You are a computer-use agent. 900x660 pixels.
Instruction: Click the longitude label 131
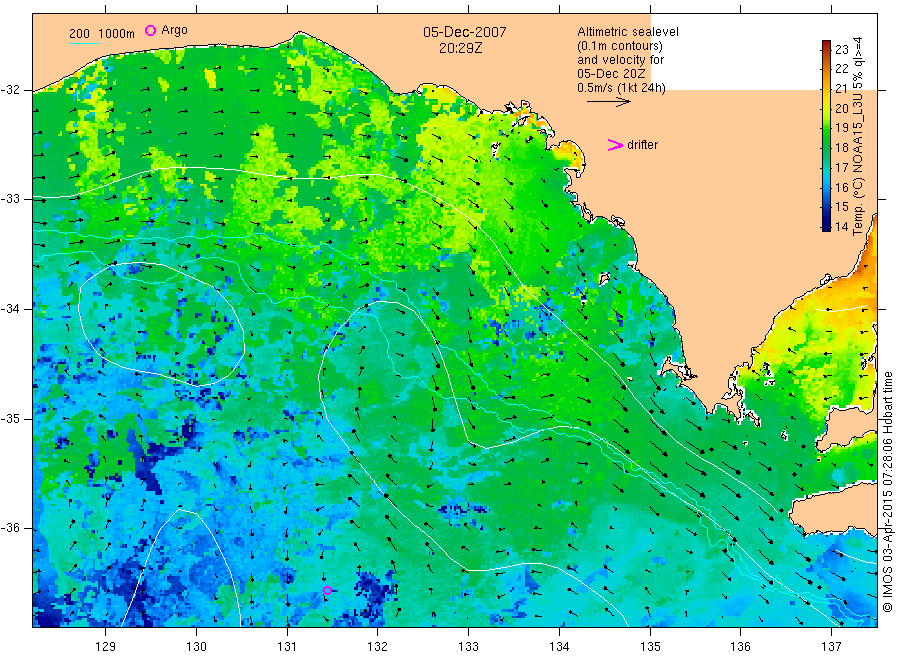(x=287, y=647)
